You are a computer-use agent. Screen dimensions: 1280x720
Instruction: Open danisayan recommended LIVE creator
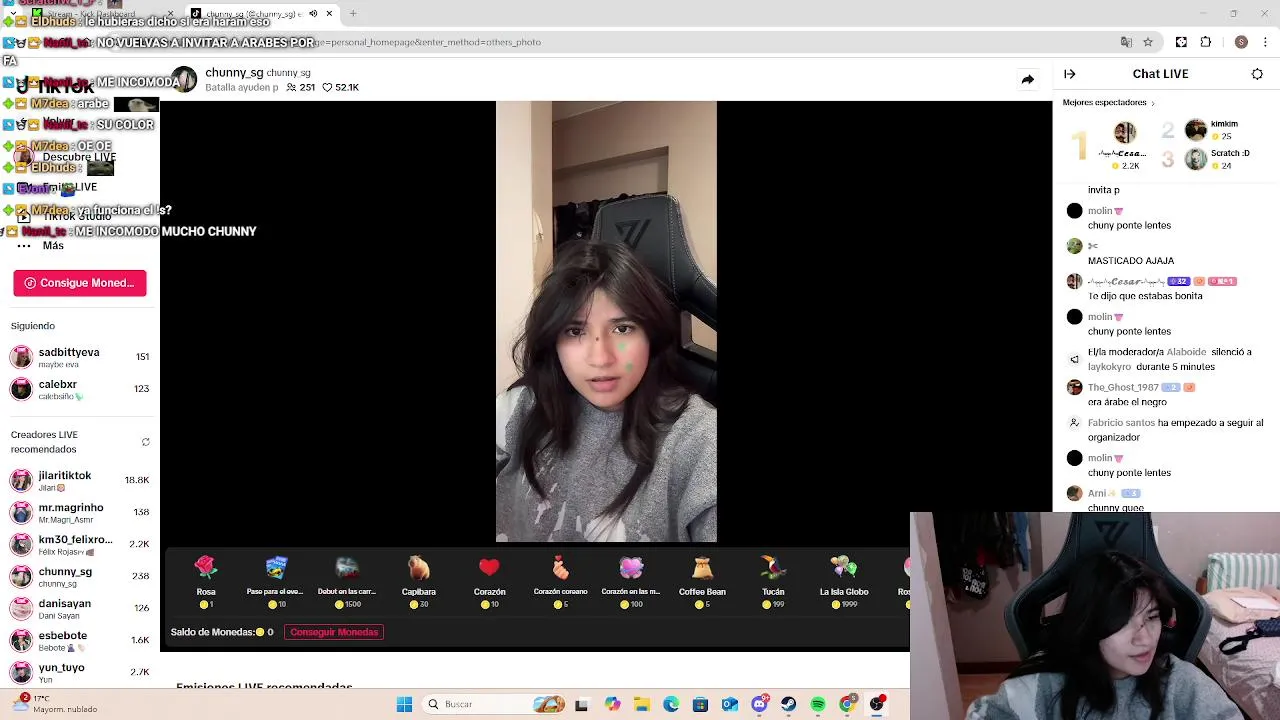[x=79, y=608]
